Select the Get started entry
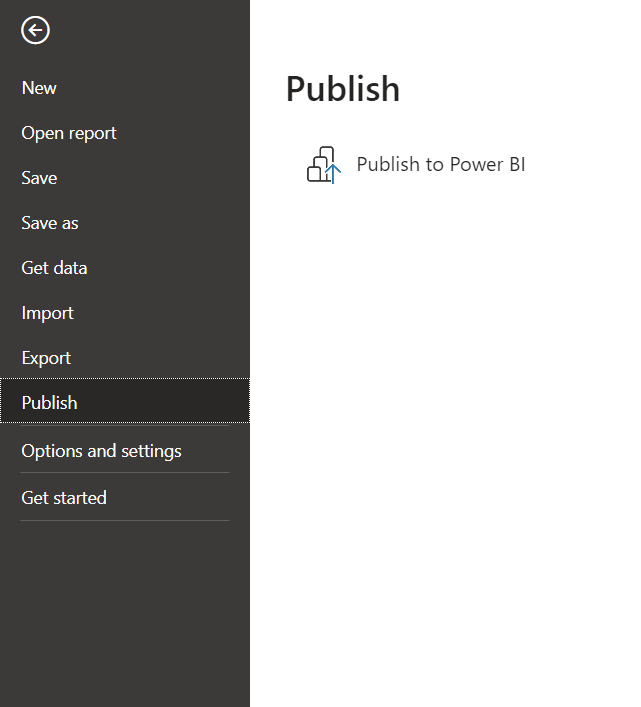Viewport: 641px width, 707px height. [125, 498]
